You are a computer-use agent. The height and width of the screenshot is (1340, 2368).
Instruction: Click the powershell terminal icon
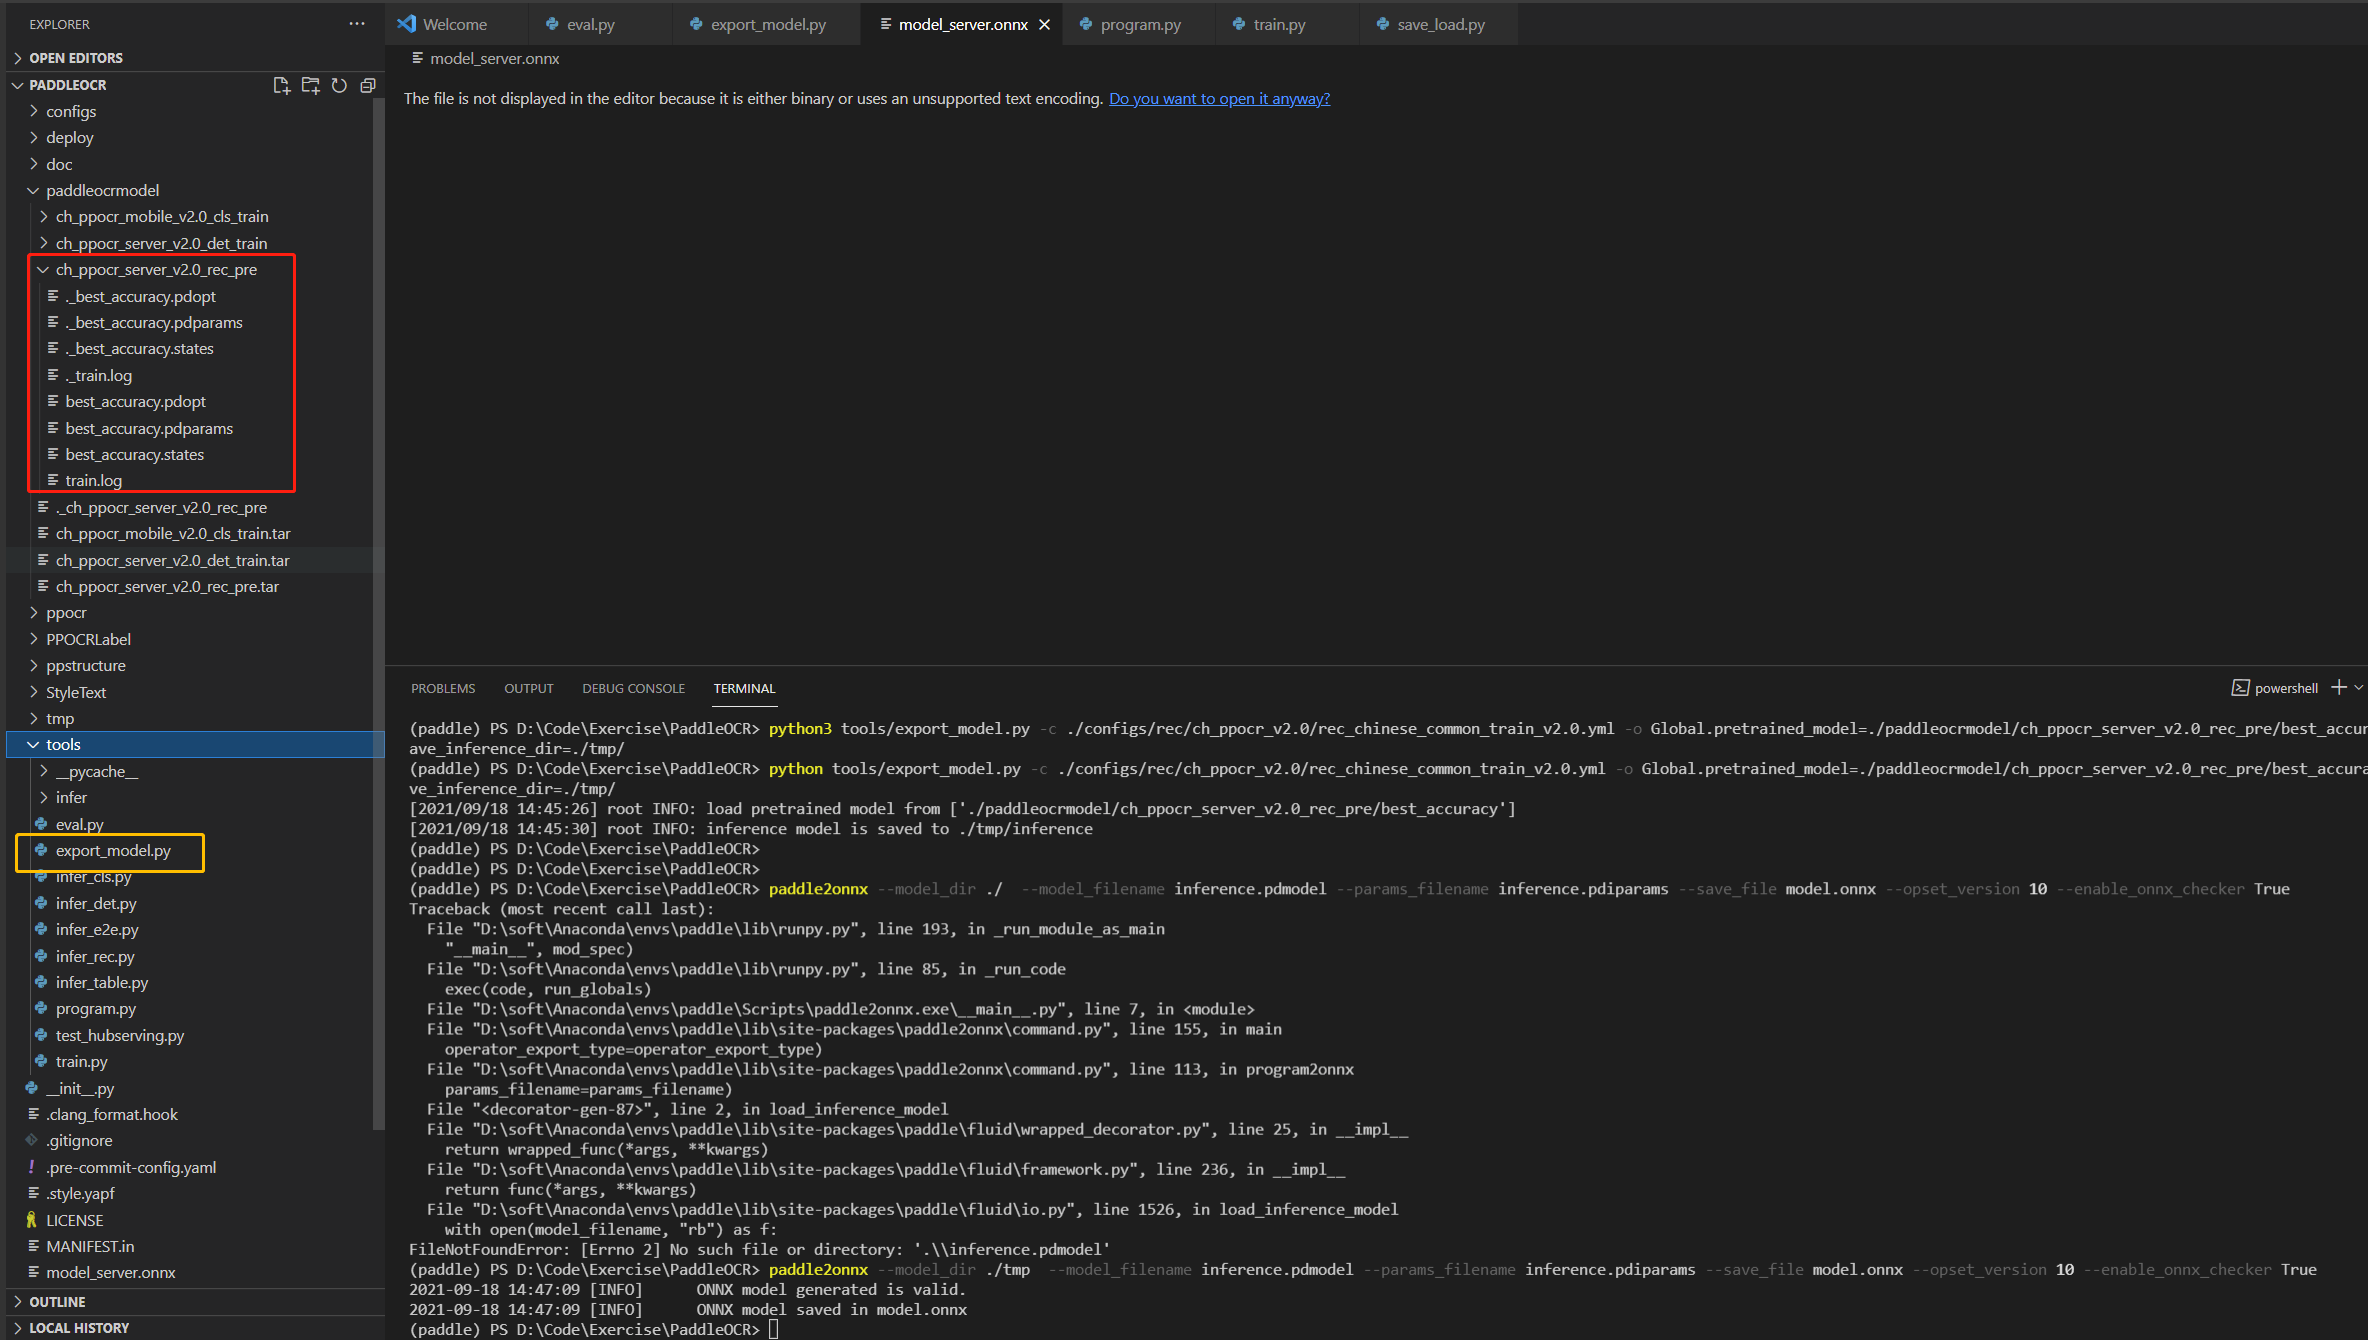pyautogui.click(x=2240, y=688)
